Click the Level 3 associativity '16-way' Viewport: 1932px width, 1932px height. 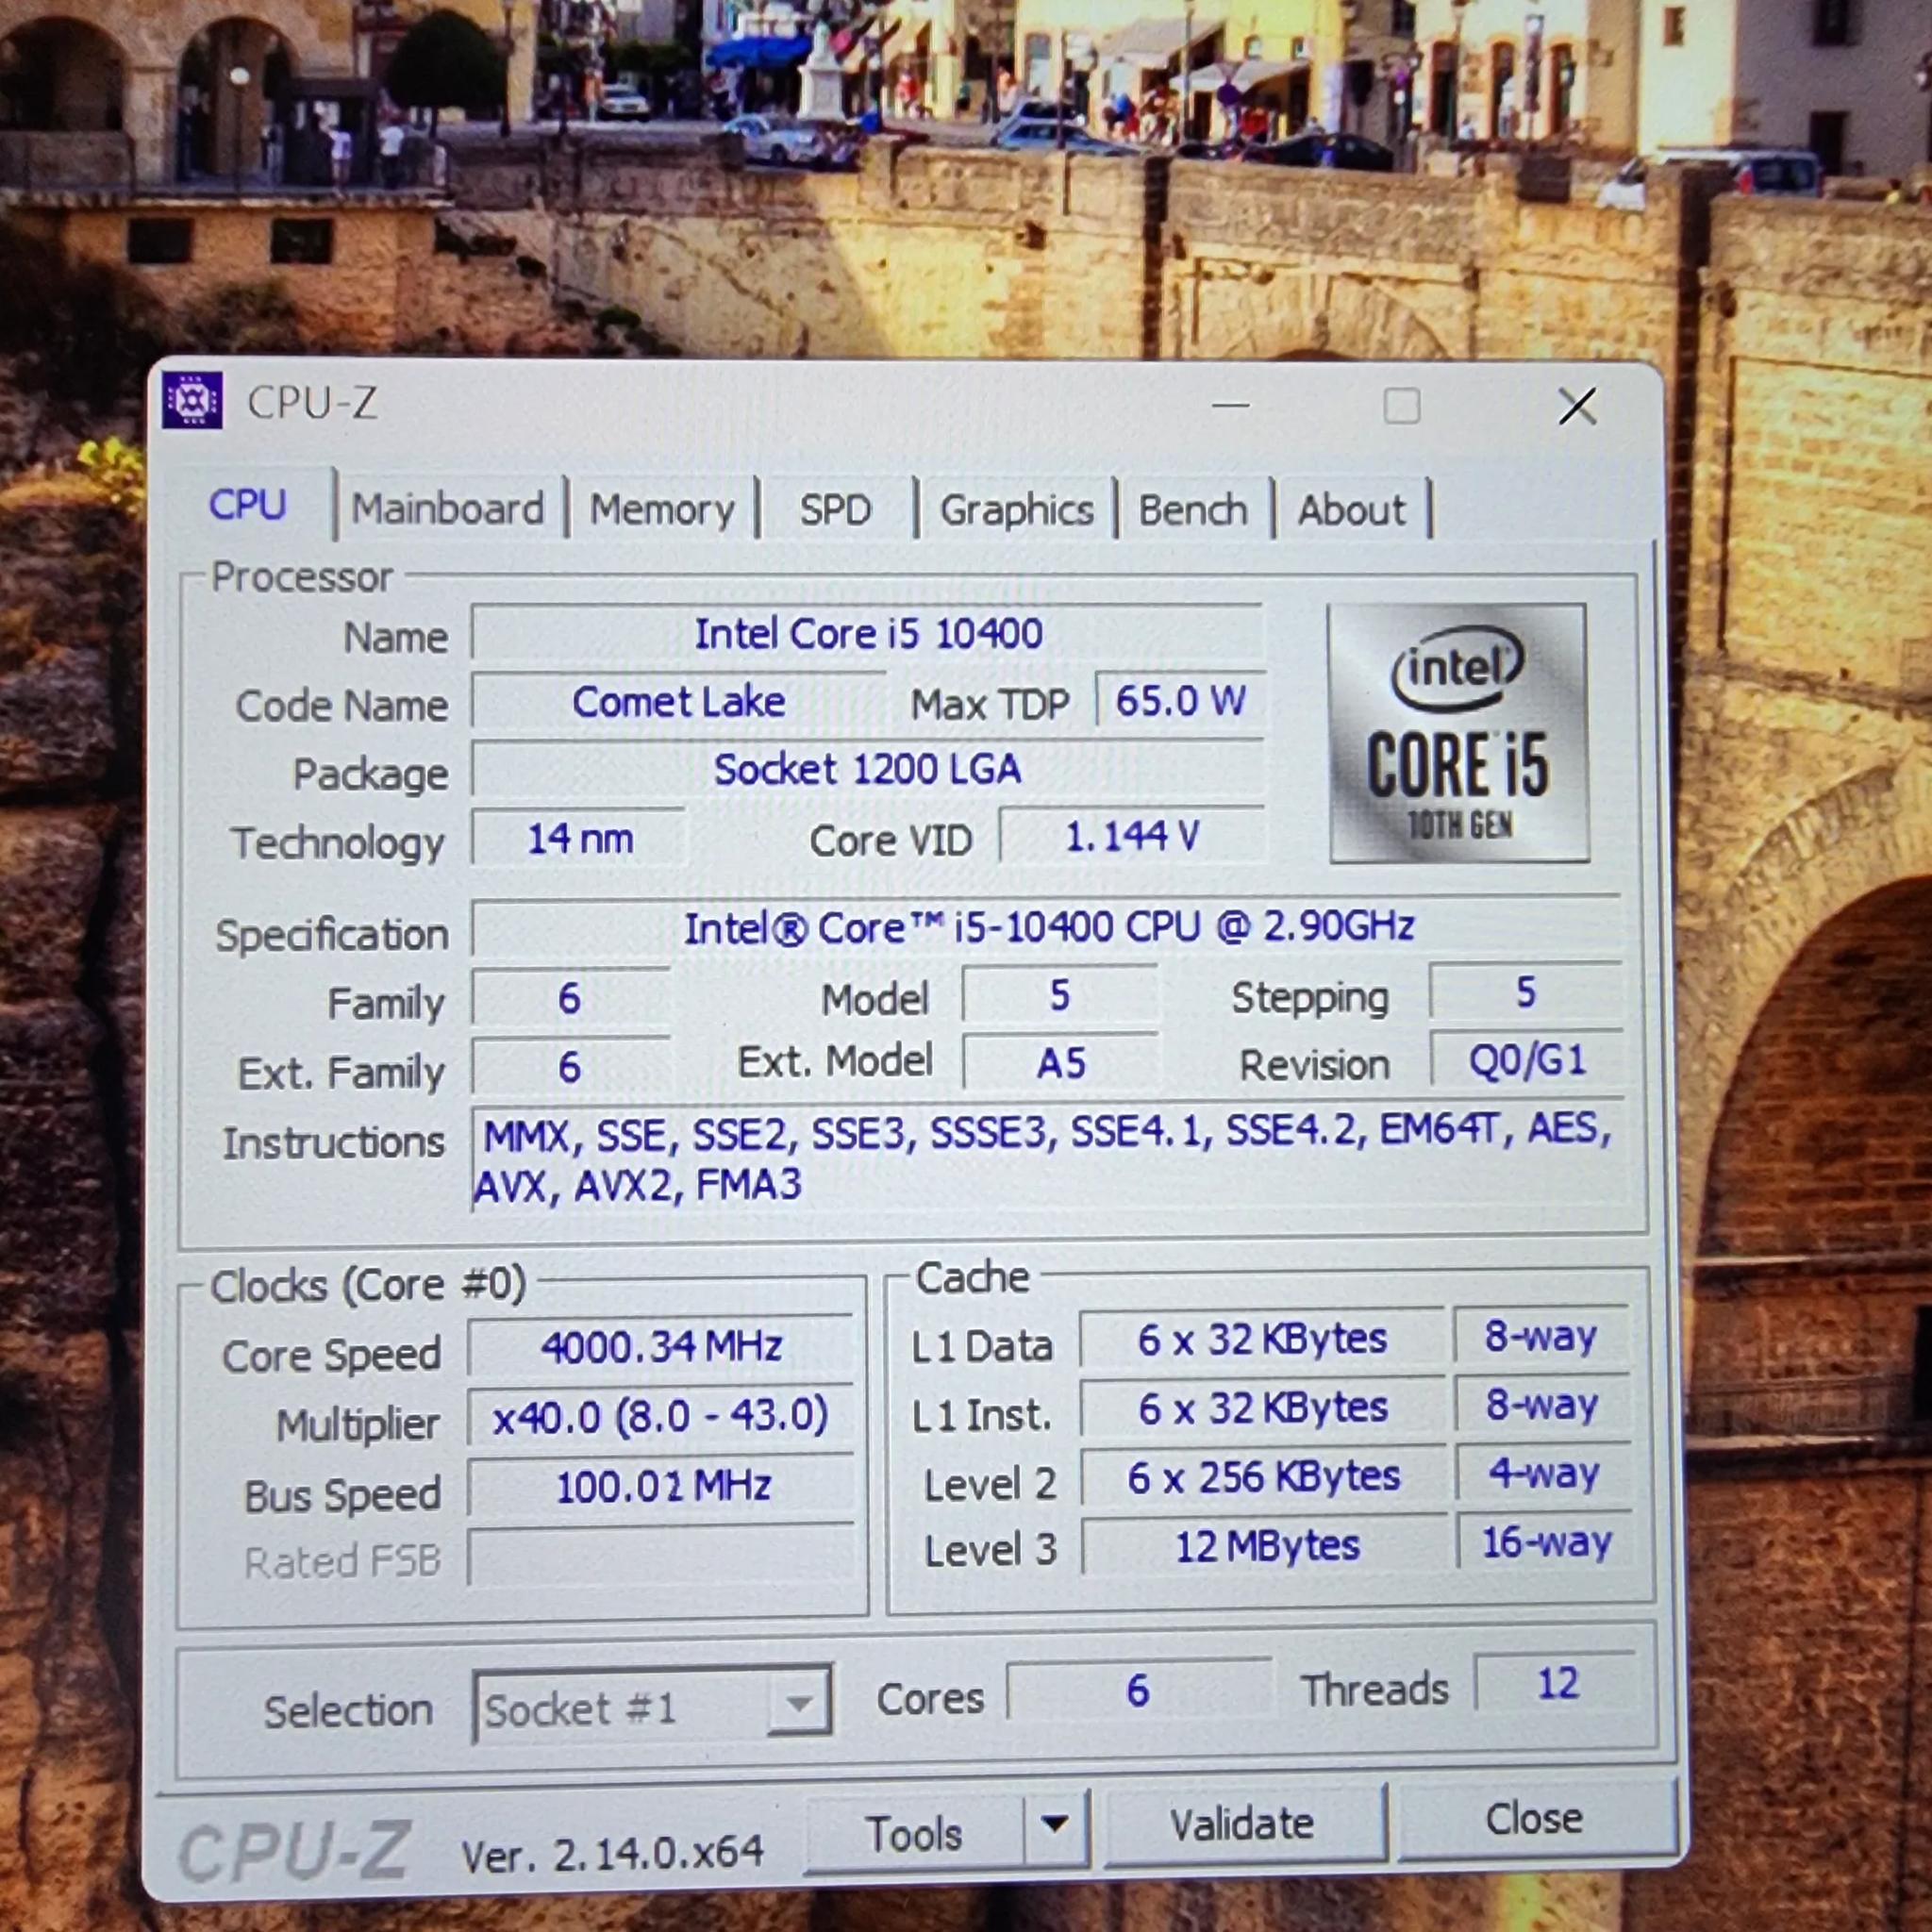pos(1546,1542)
